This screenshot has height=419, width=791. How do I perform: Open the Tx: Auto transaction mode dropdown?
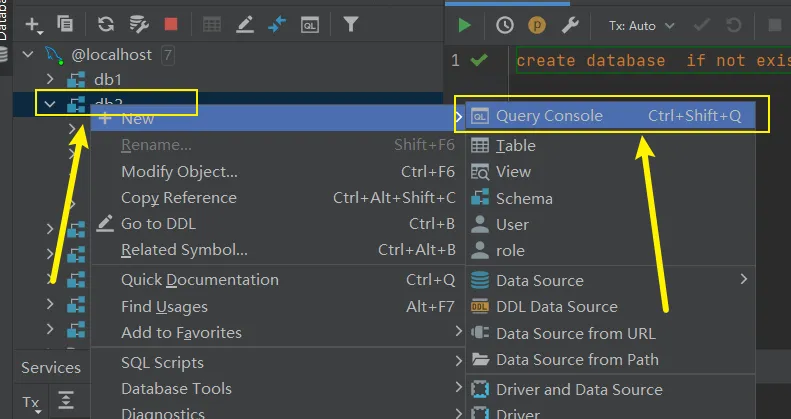click(642, 25)
